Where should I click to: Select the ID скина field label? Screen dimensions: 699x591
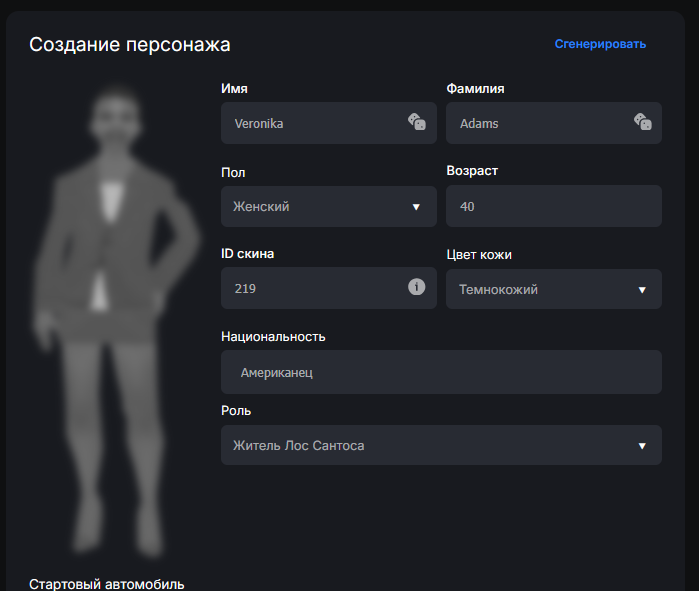[x=247, y=254]
